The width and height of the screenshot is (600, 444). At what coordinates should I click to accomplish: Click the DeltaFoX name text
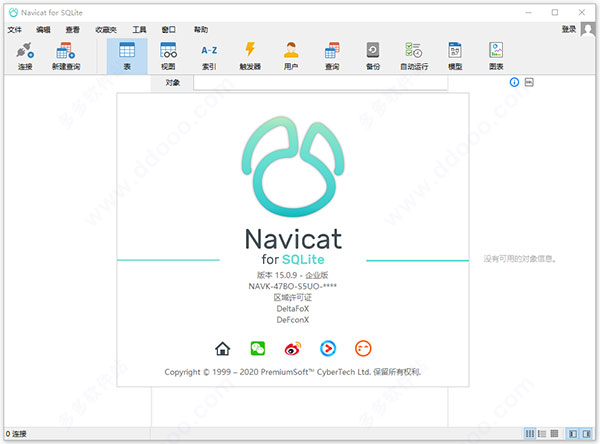293,309
